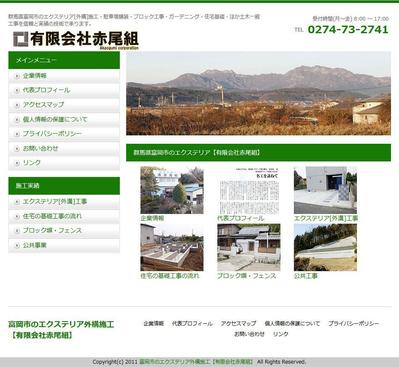
Task: Click the お問い合わせ link in the footer
Action: tap(249, 334)
